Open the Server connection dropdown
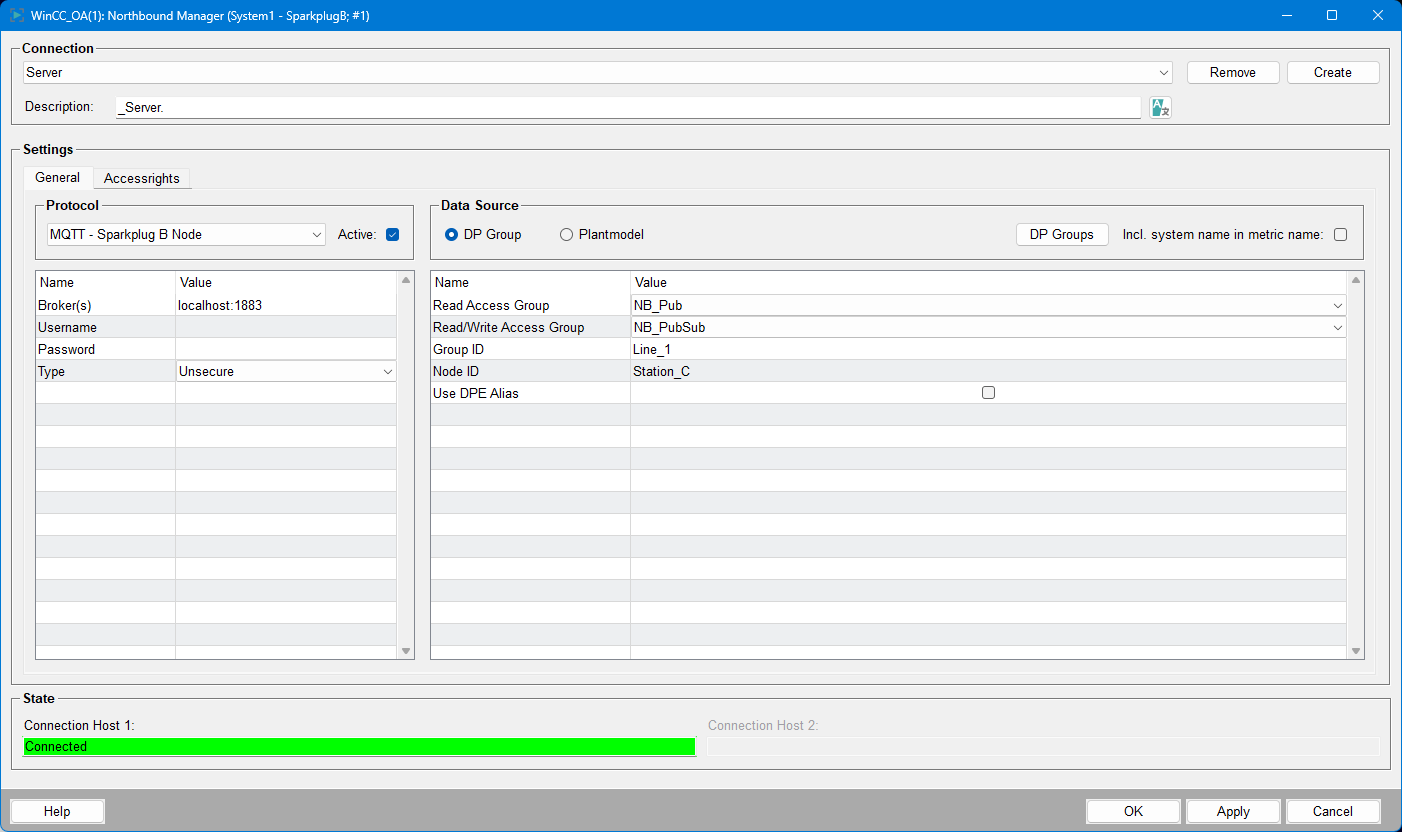 click(1164, 73)
